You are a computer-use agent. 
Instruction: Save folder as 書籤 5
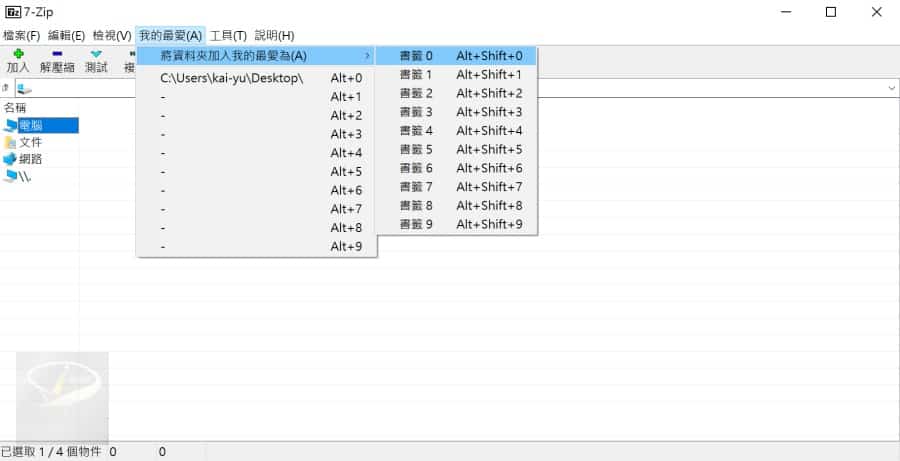point(456,149)
